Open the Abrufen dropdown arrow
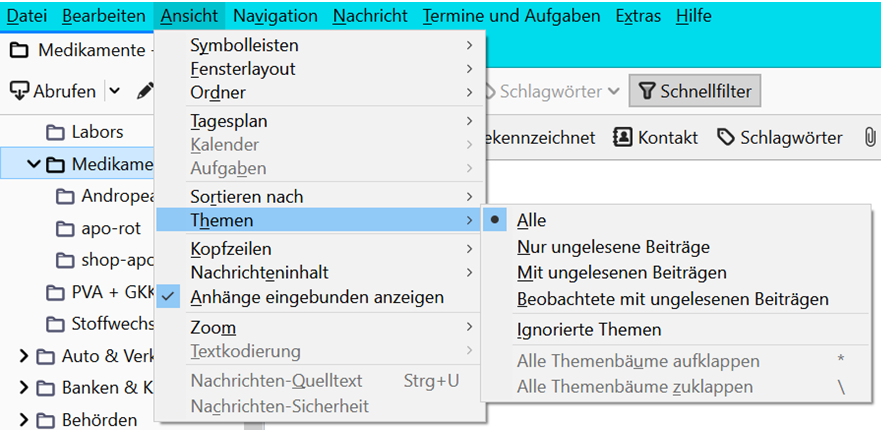 pos(114,91)
